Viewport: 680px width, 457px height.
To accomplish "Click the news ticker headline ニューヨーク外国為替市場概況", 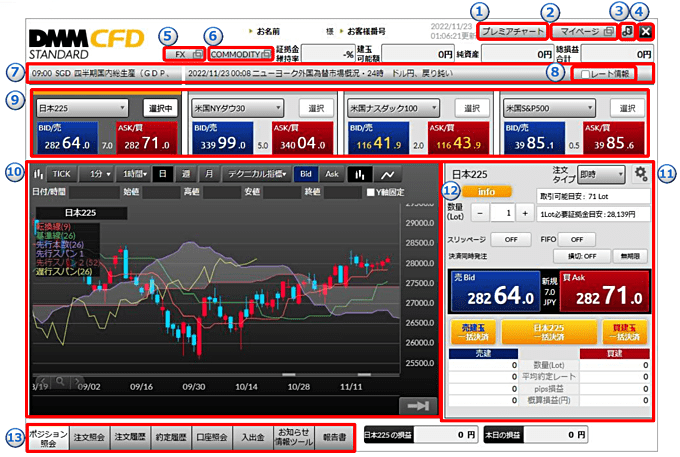I will click(320, 74).
